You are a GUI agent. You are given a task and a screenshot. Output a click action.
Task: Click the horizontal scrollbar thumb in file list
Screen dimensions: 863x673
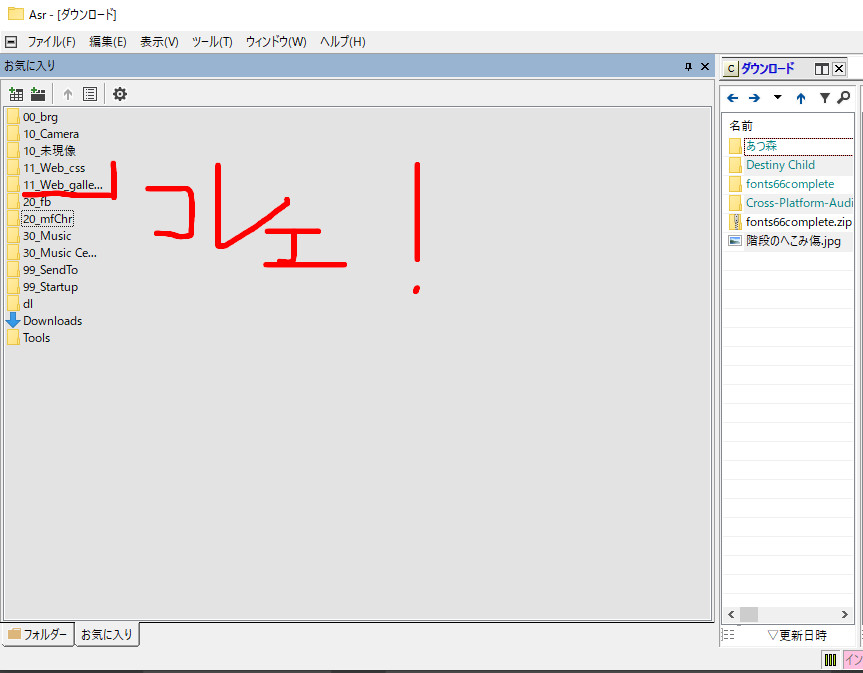click(749, 614)
